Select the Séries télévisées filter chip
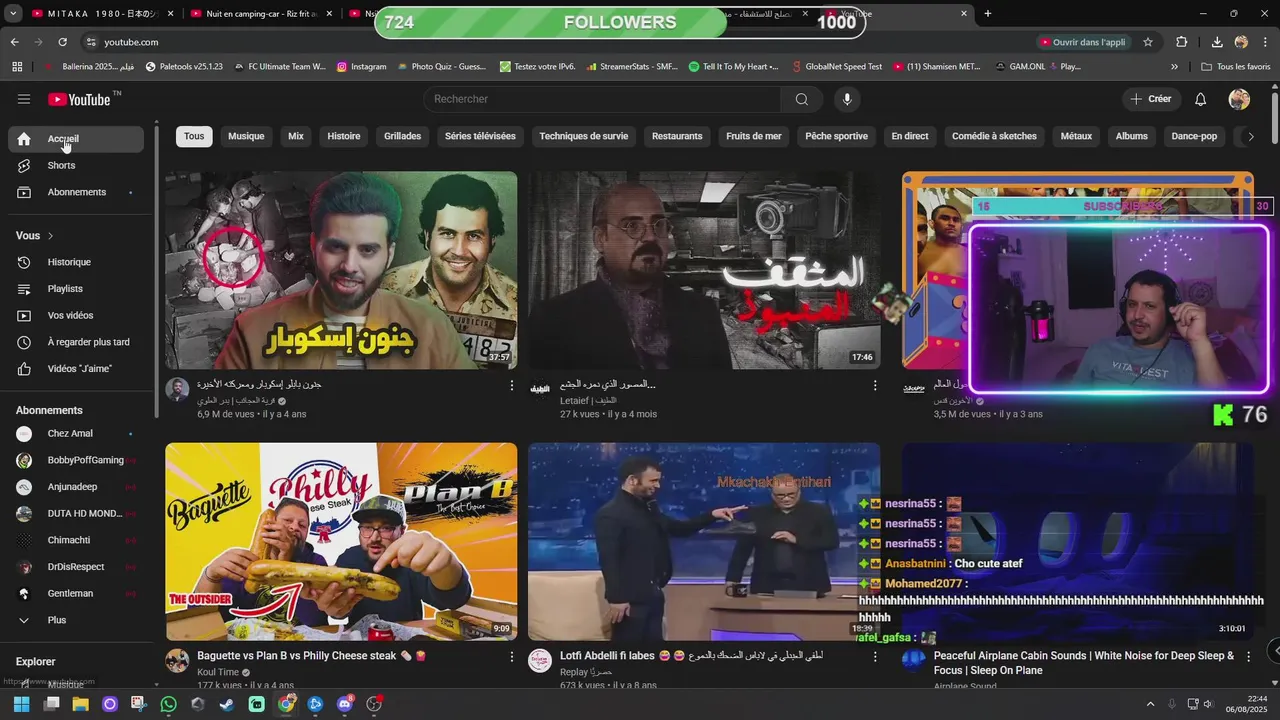1280x720 pixels. pyautogui.click(x=480, y=137)
